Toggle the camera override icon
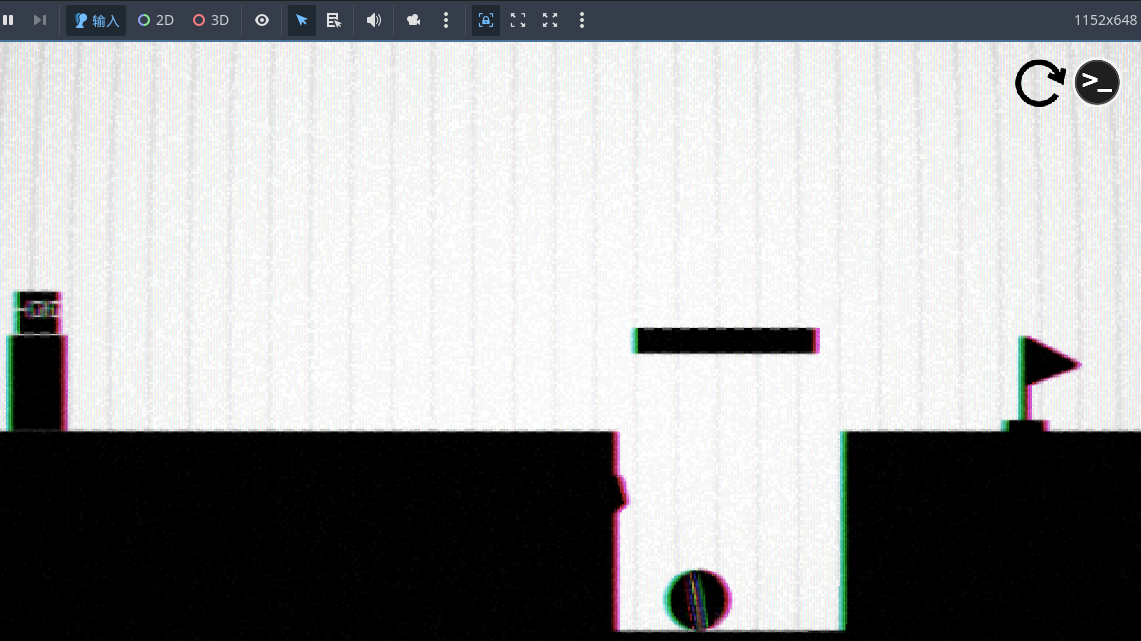The image size is (1141, 641). (x=413, y=20)
